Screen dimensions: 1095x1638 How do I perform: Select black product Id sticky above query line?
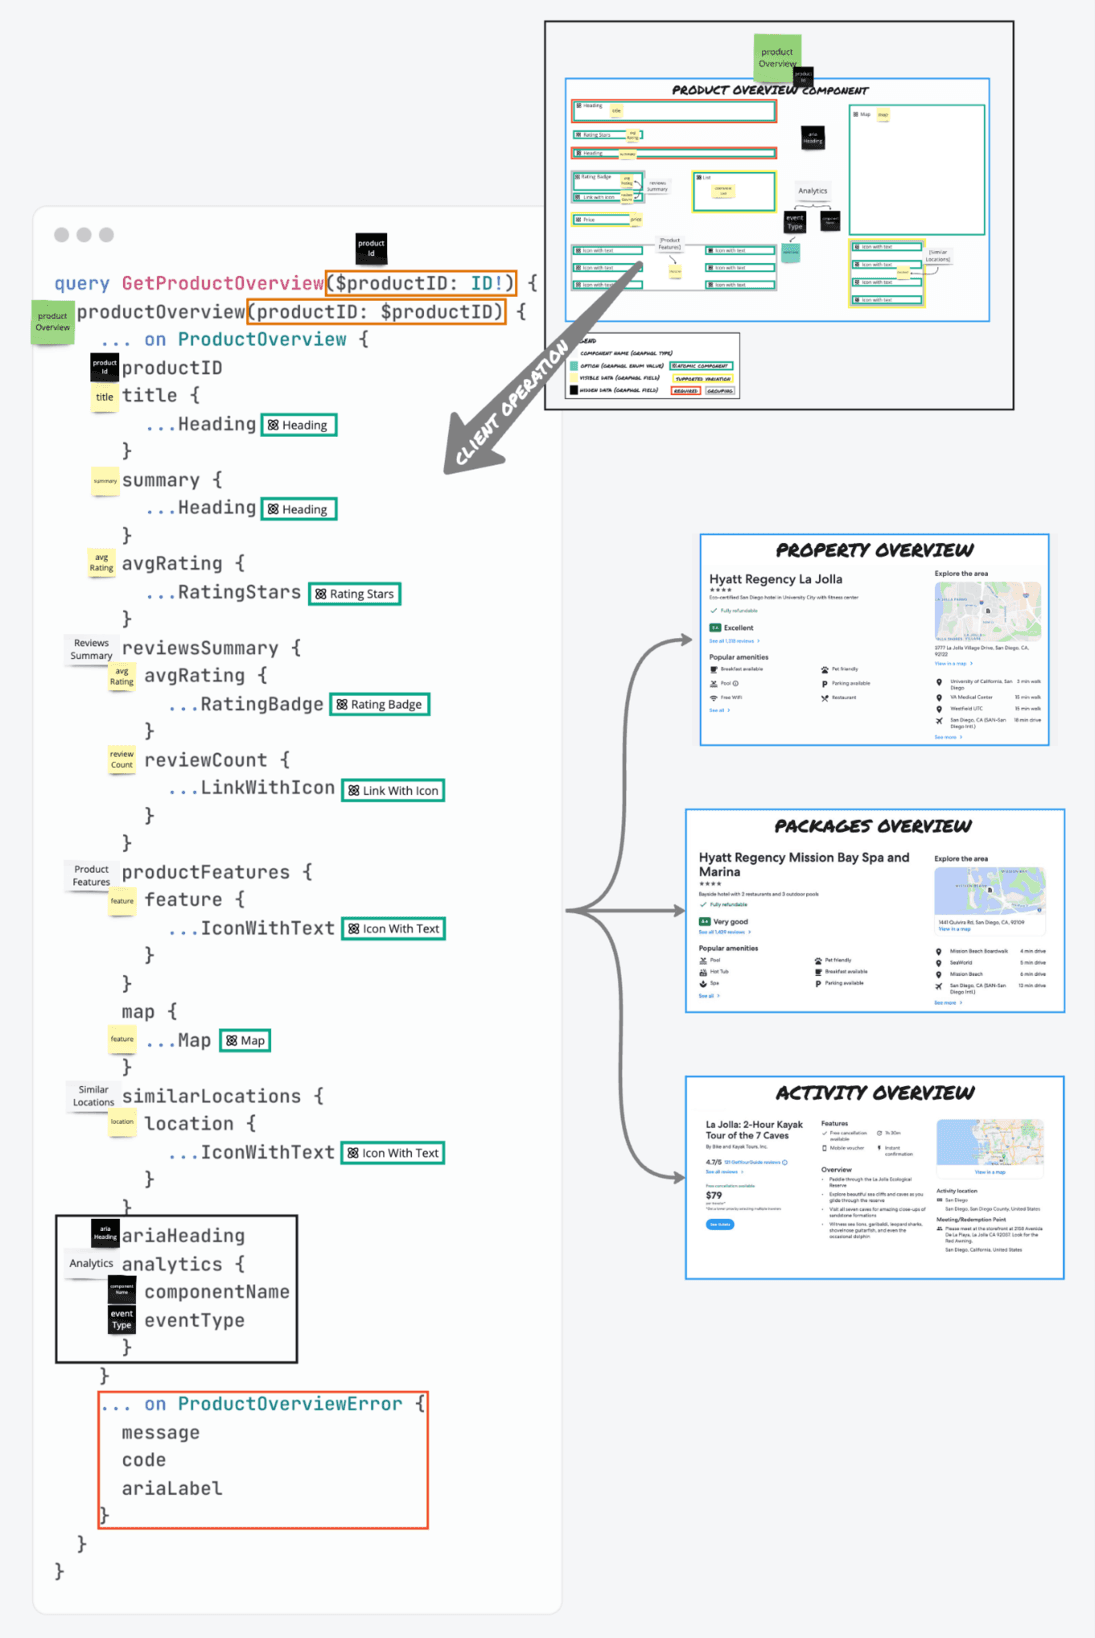(371, 247)
